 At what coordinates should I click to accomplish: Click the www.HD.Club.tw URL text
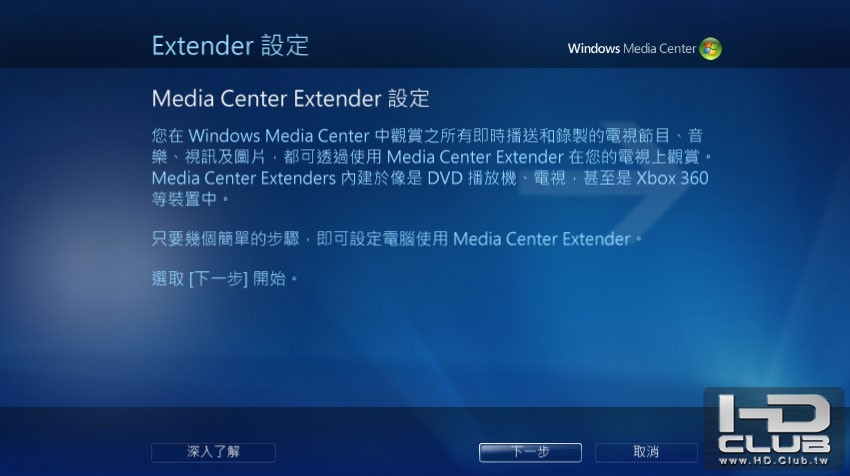click(774, 461)
